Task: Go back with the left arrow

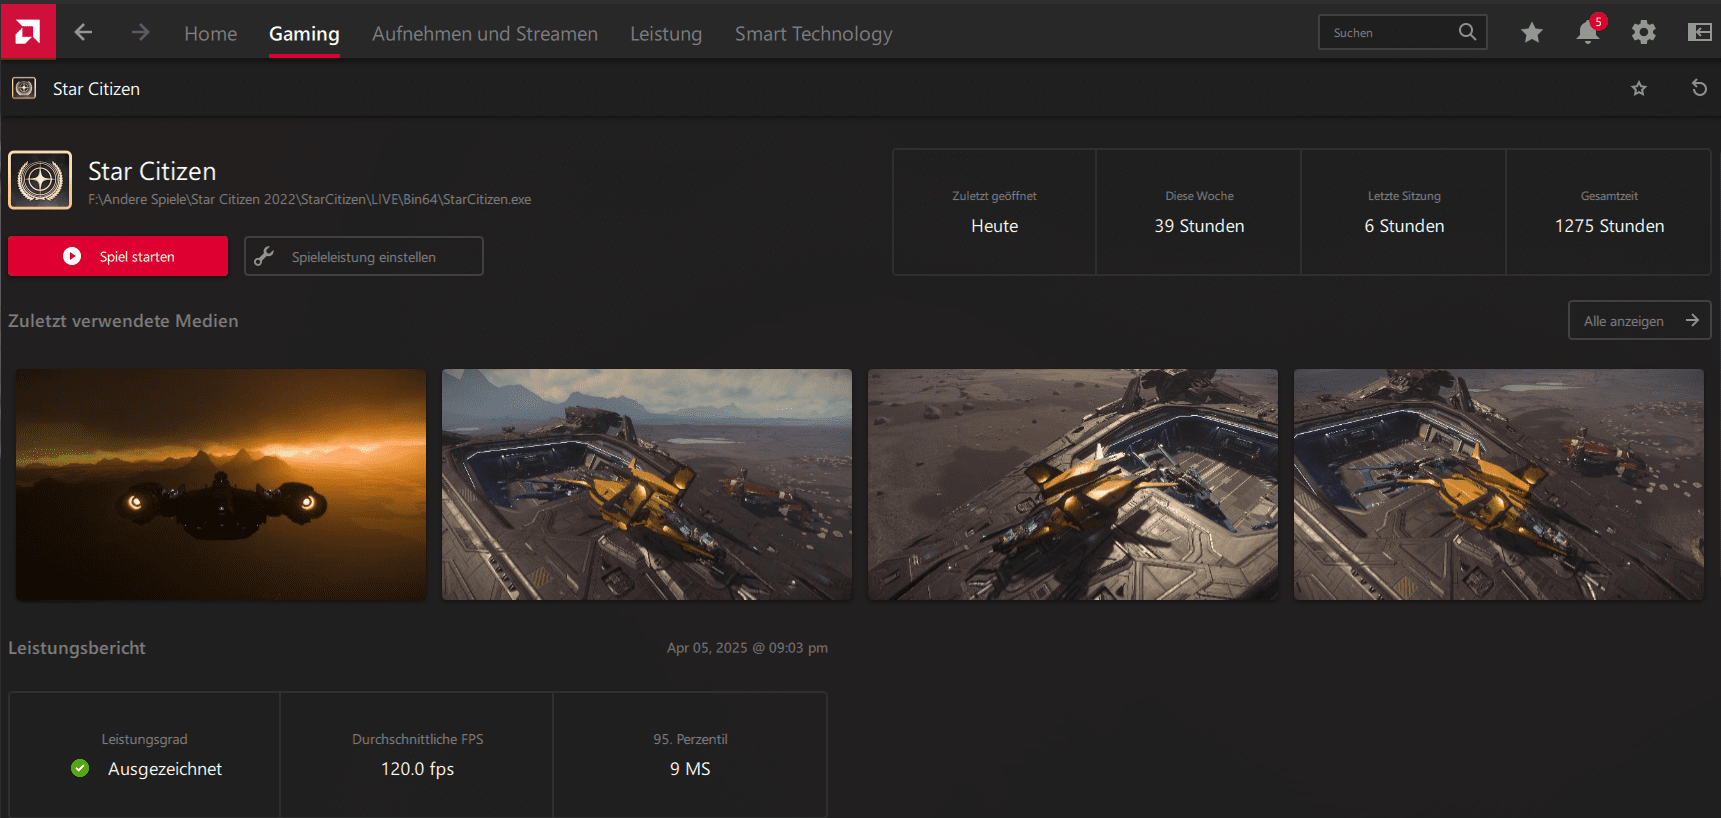Action: click(83, 33)
